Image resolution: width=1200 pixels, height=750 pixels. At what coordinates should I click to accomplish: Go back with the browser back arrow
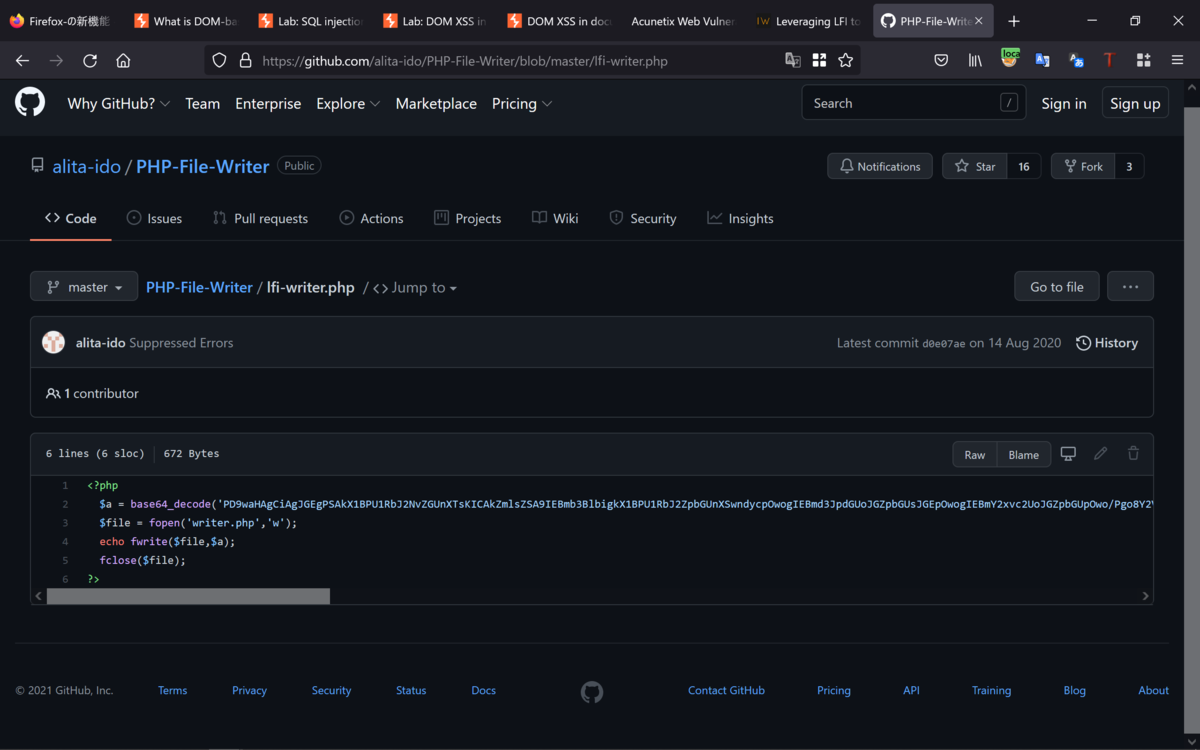click(22, 61)
